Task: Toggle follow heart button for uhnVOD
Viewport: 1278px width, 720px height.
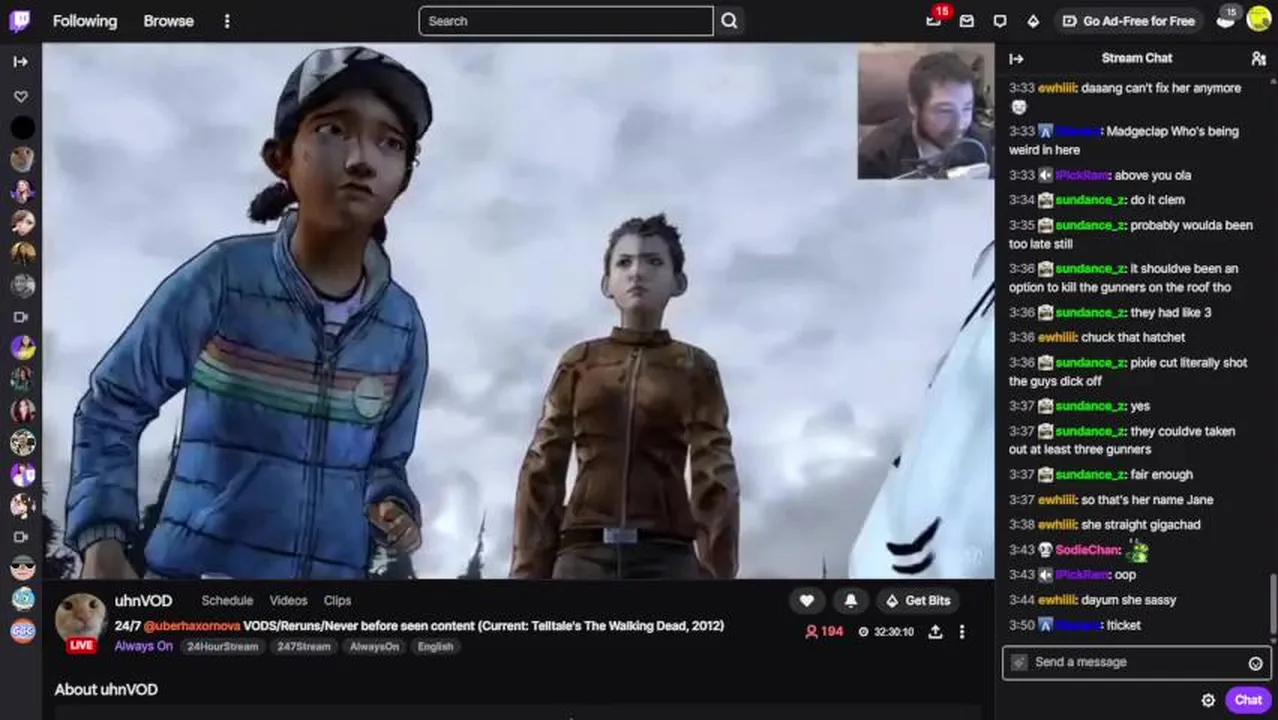Action: point(807,600)
